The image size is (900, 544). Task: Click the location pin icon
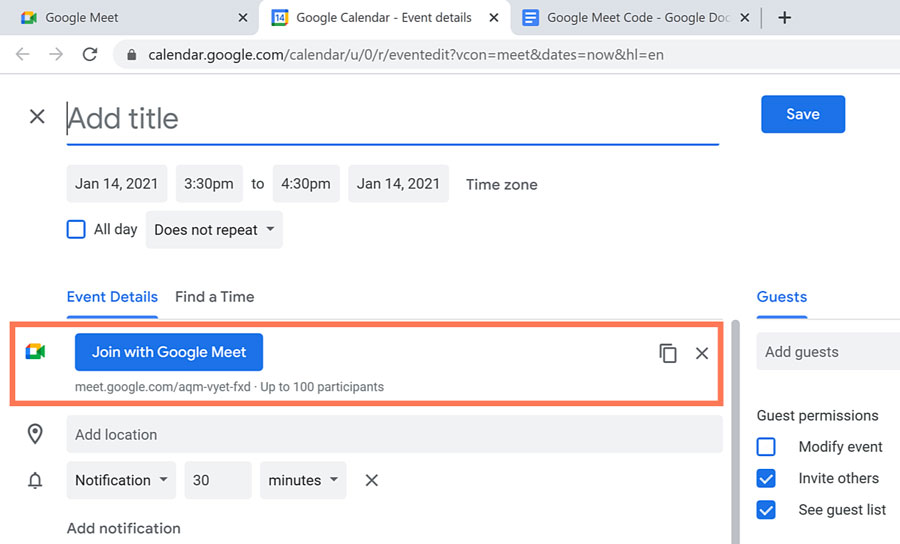35,434
